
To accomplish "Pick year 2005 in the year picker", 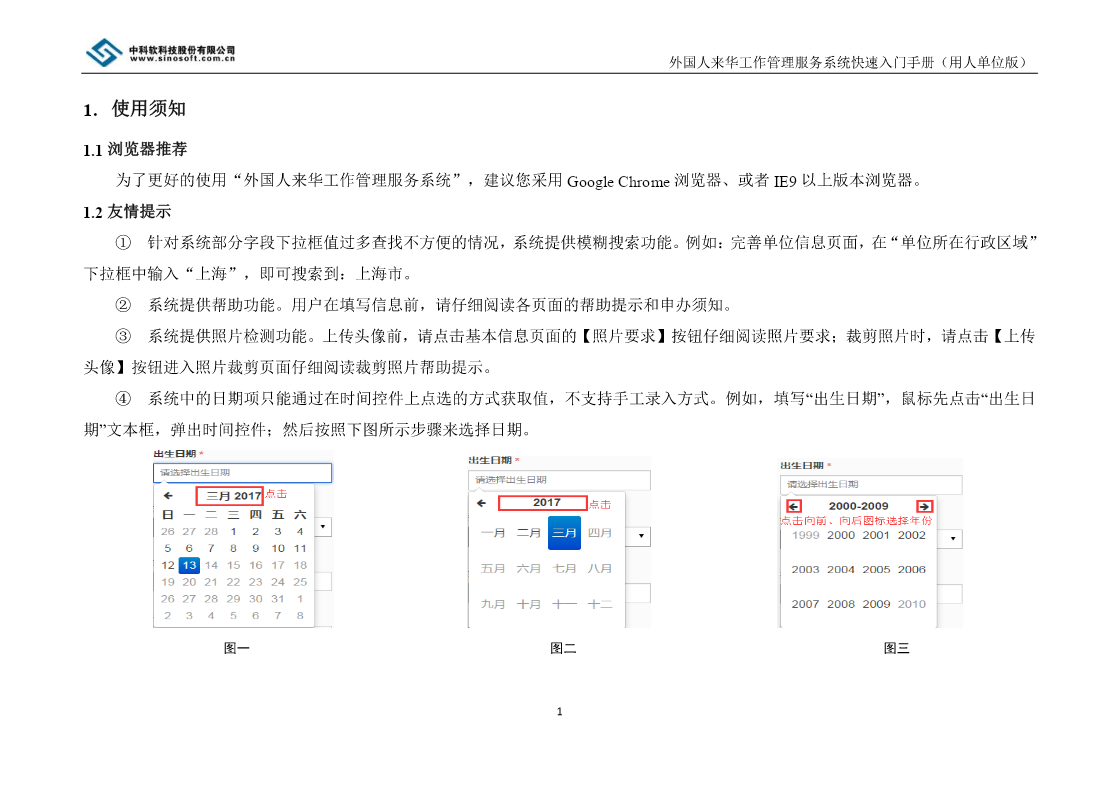I will [876, 570].
